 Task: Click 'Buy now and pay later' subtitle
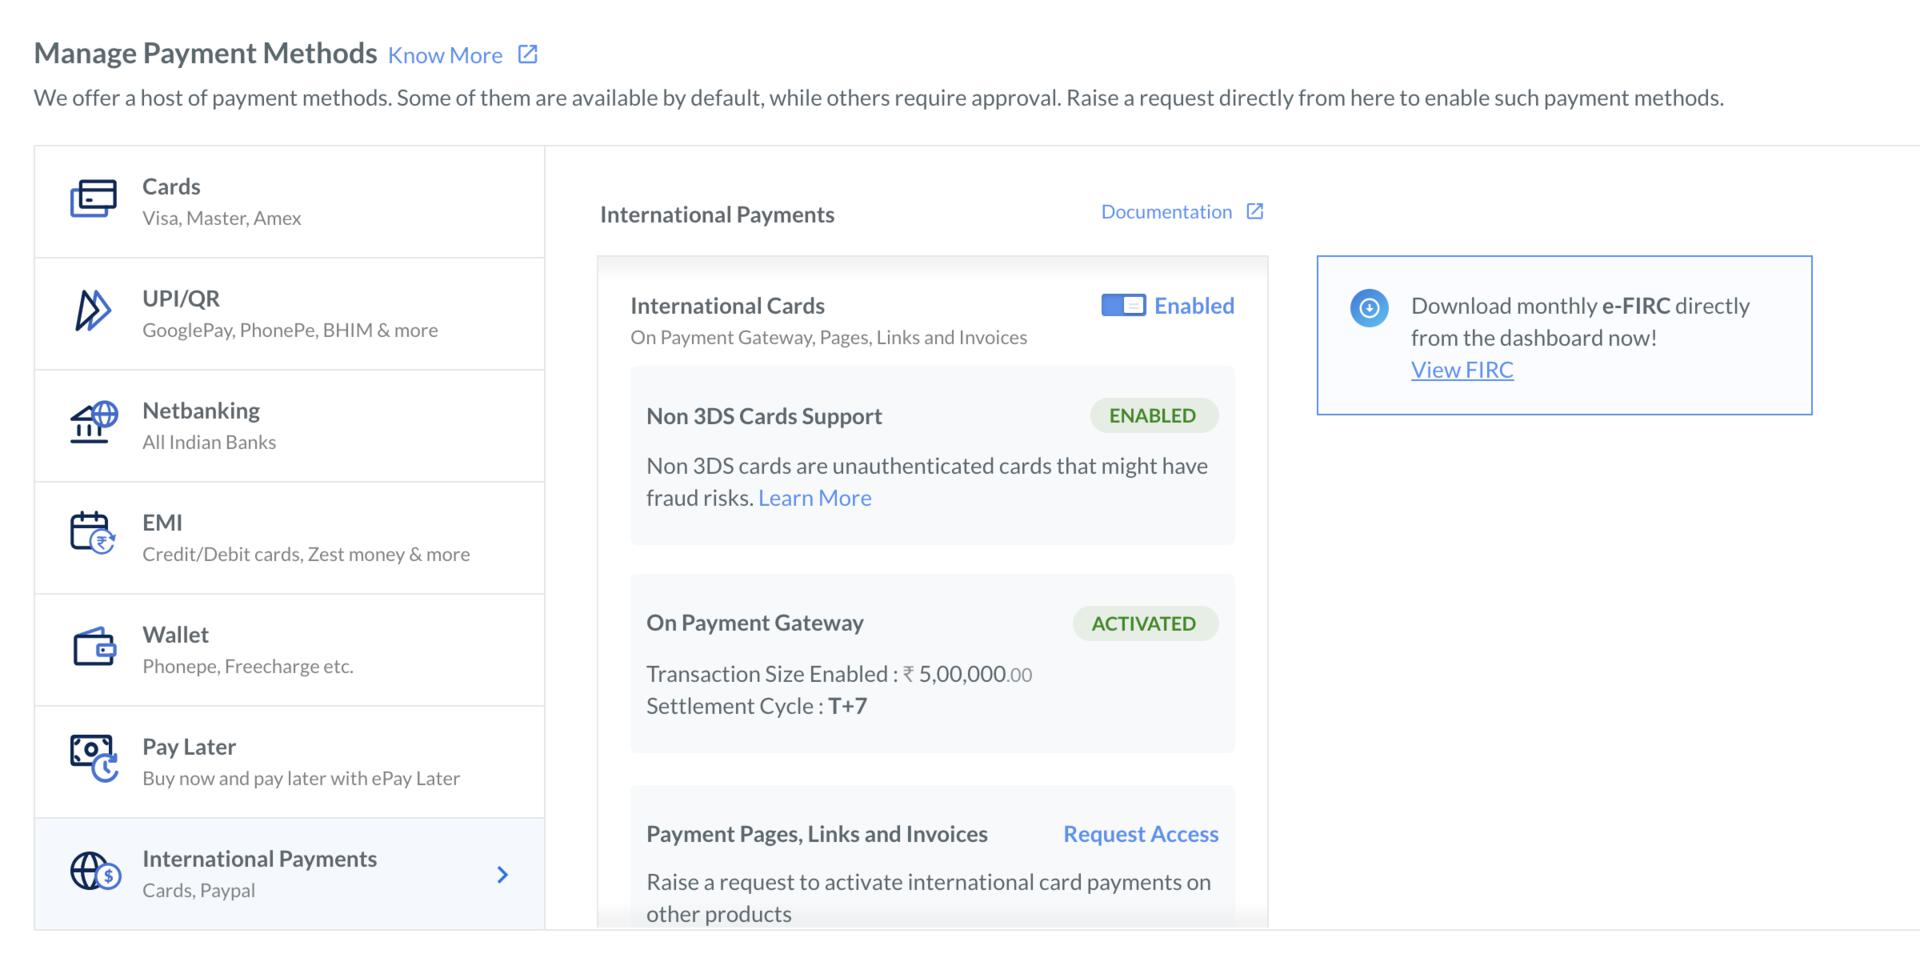[301, 778]
